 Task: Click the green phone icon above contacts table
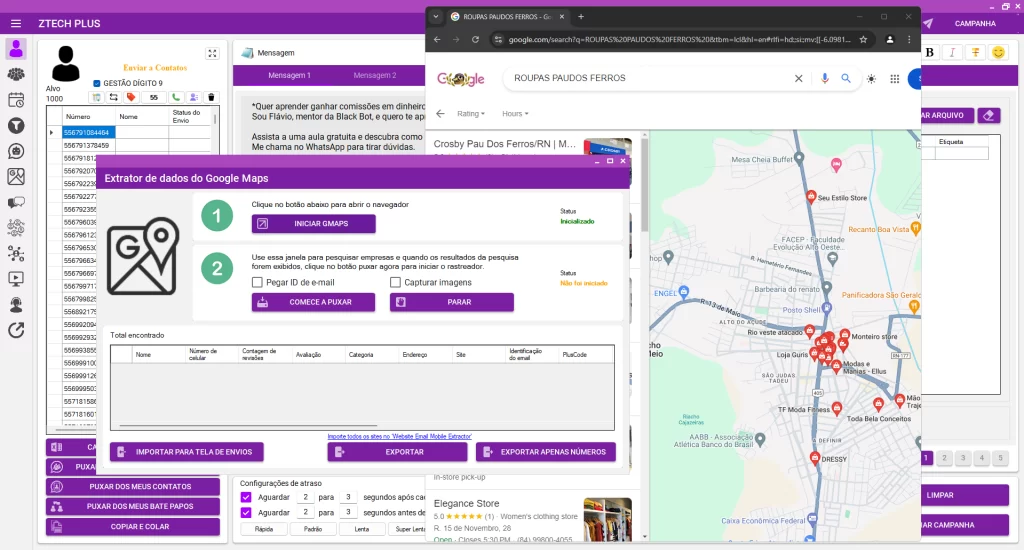(176, 97)
